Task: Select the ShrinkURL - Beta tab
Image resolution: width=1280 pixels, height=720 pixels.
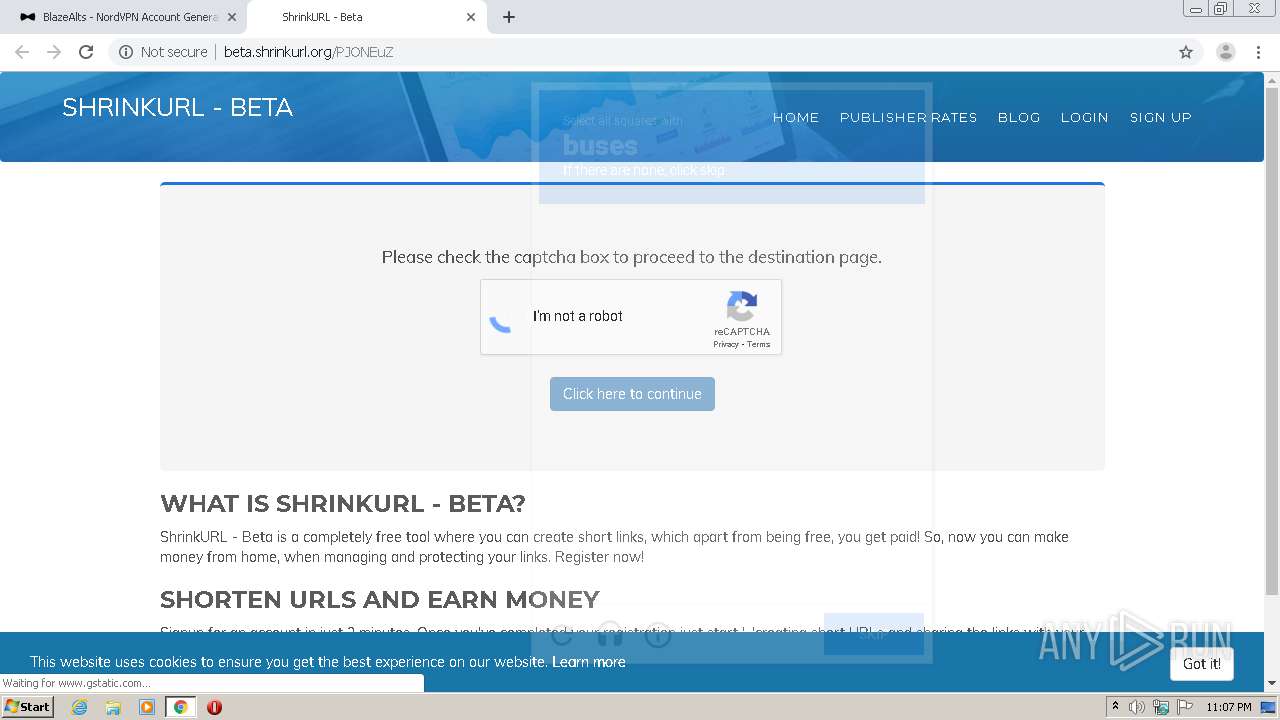Action: [366, 17]
